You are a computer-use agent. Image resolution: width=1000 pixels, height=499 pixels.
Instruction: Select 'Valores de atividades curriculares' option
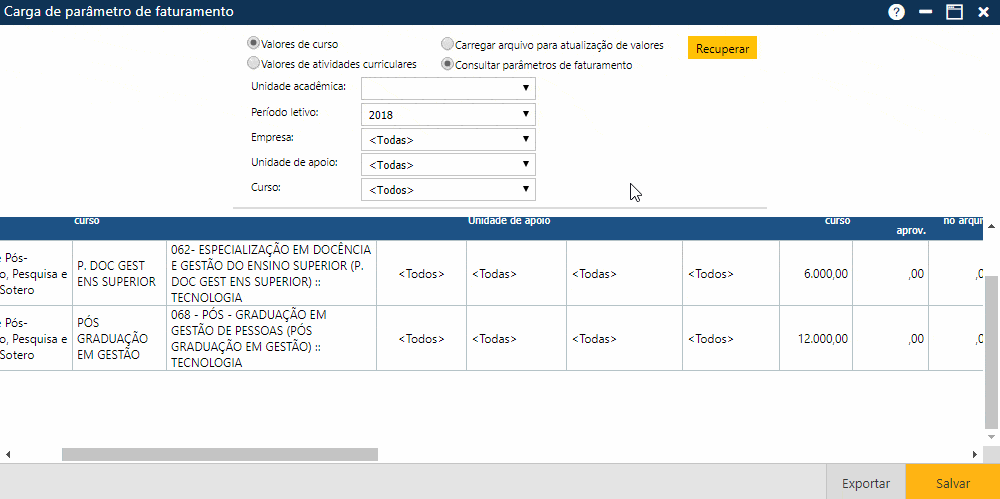click(254, 63)
